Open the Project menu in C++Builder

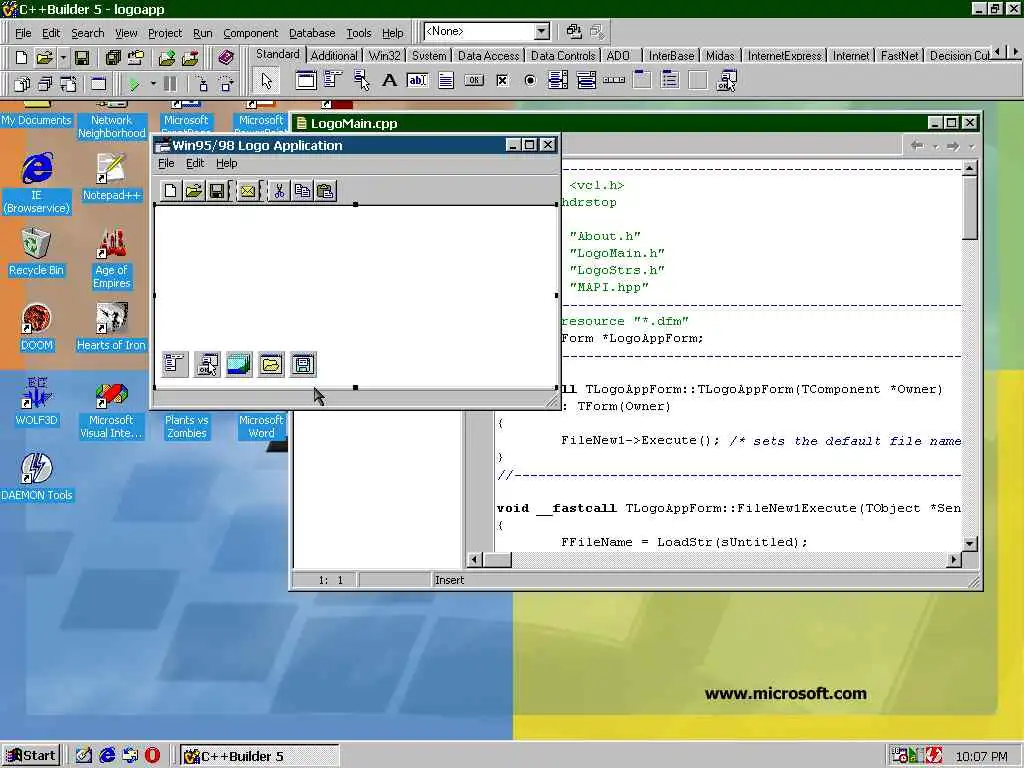tap(165, 33)
